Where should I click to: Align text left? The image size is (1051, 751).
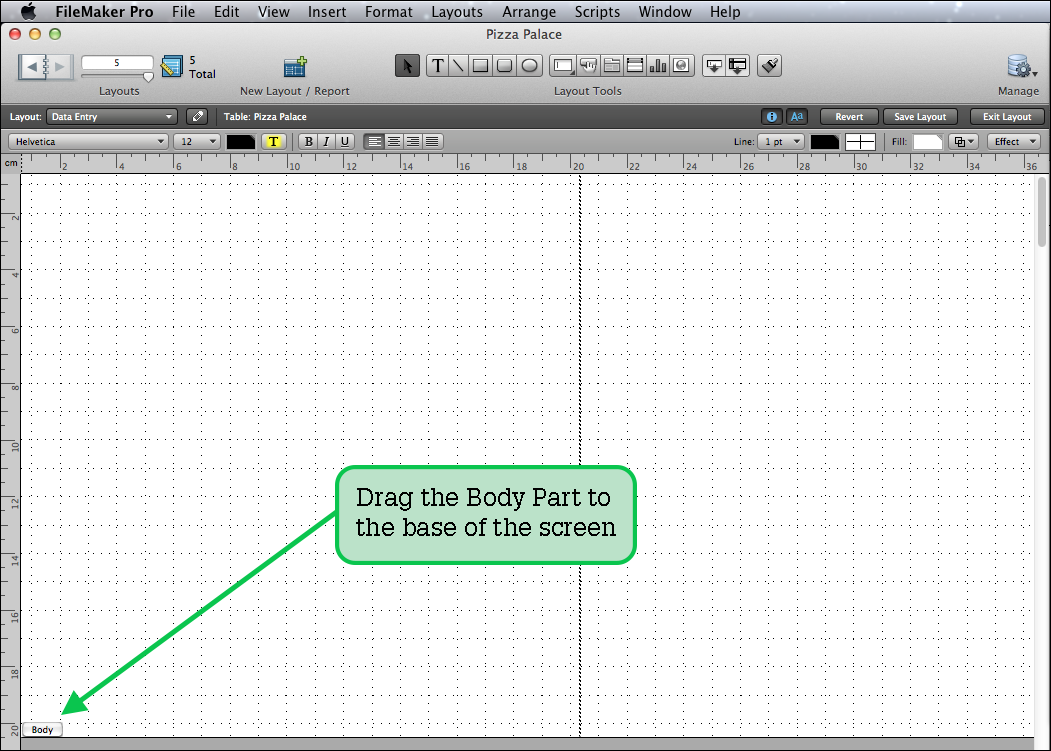click(374, 141)
